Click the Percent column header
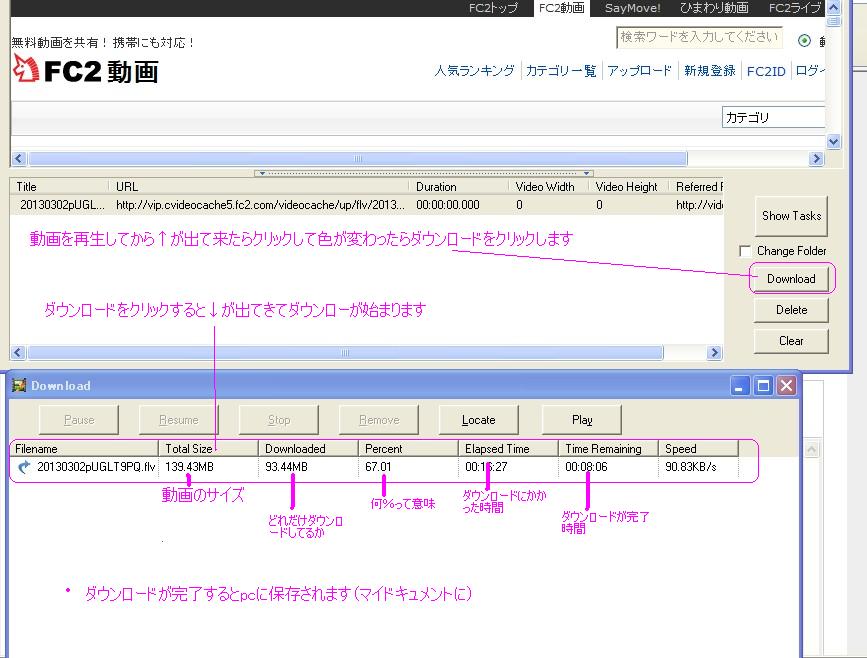This screenshot has width=867, height=658. [x=408, y=448]
